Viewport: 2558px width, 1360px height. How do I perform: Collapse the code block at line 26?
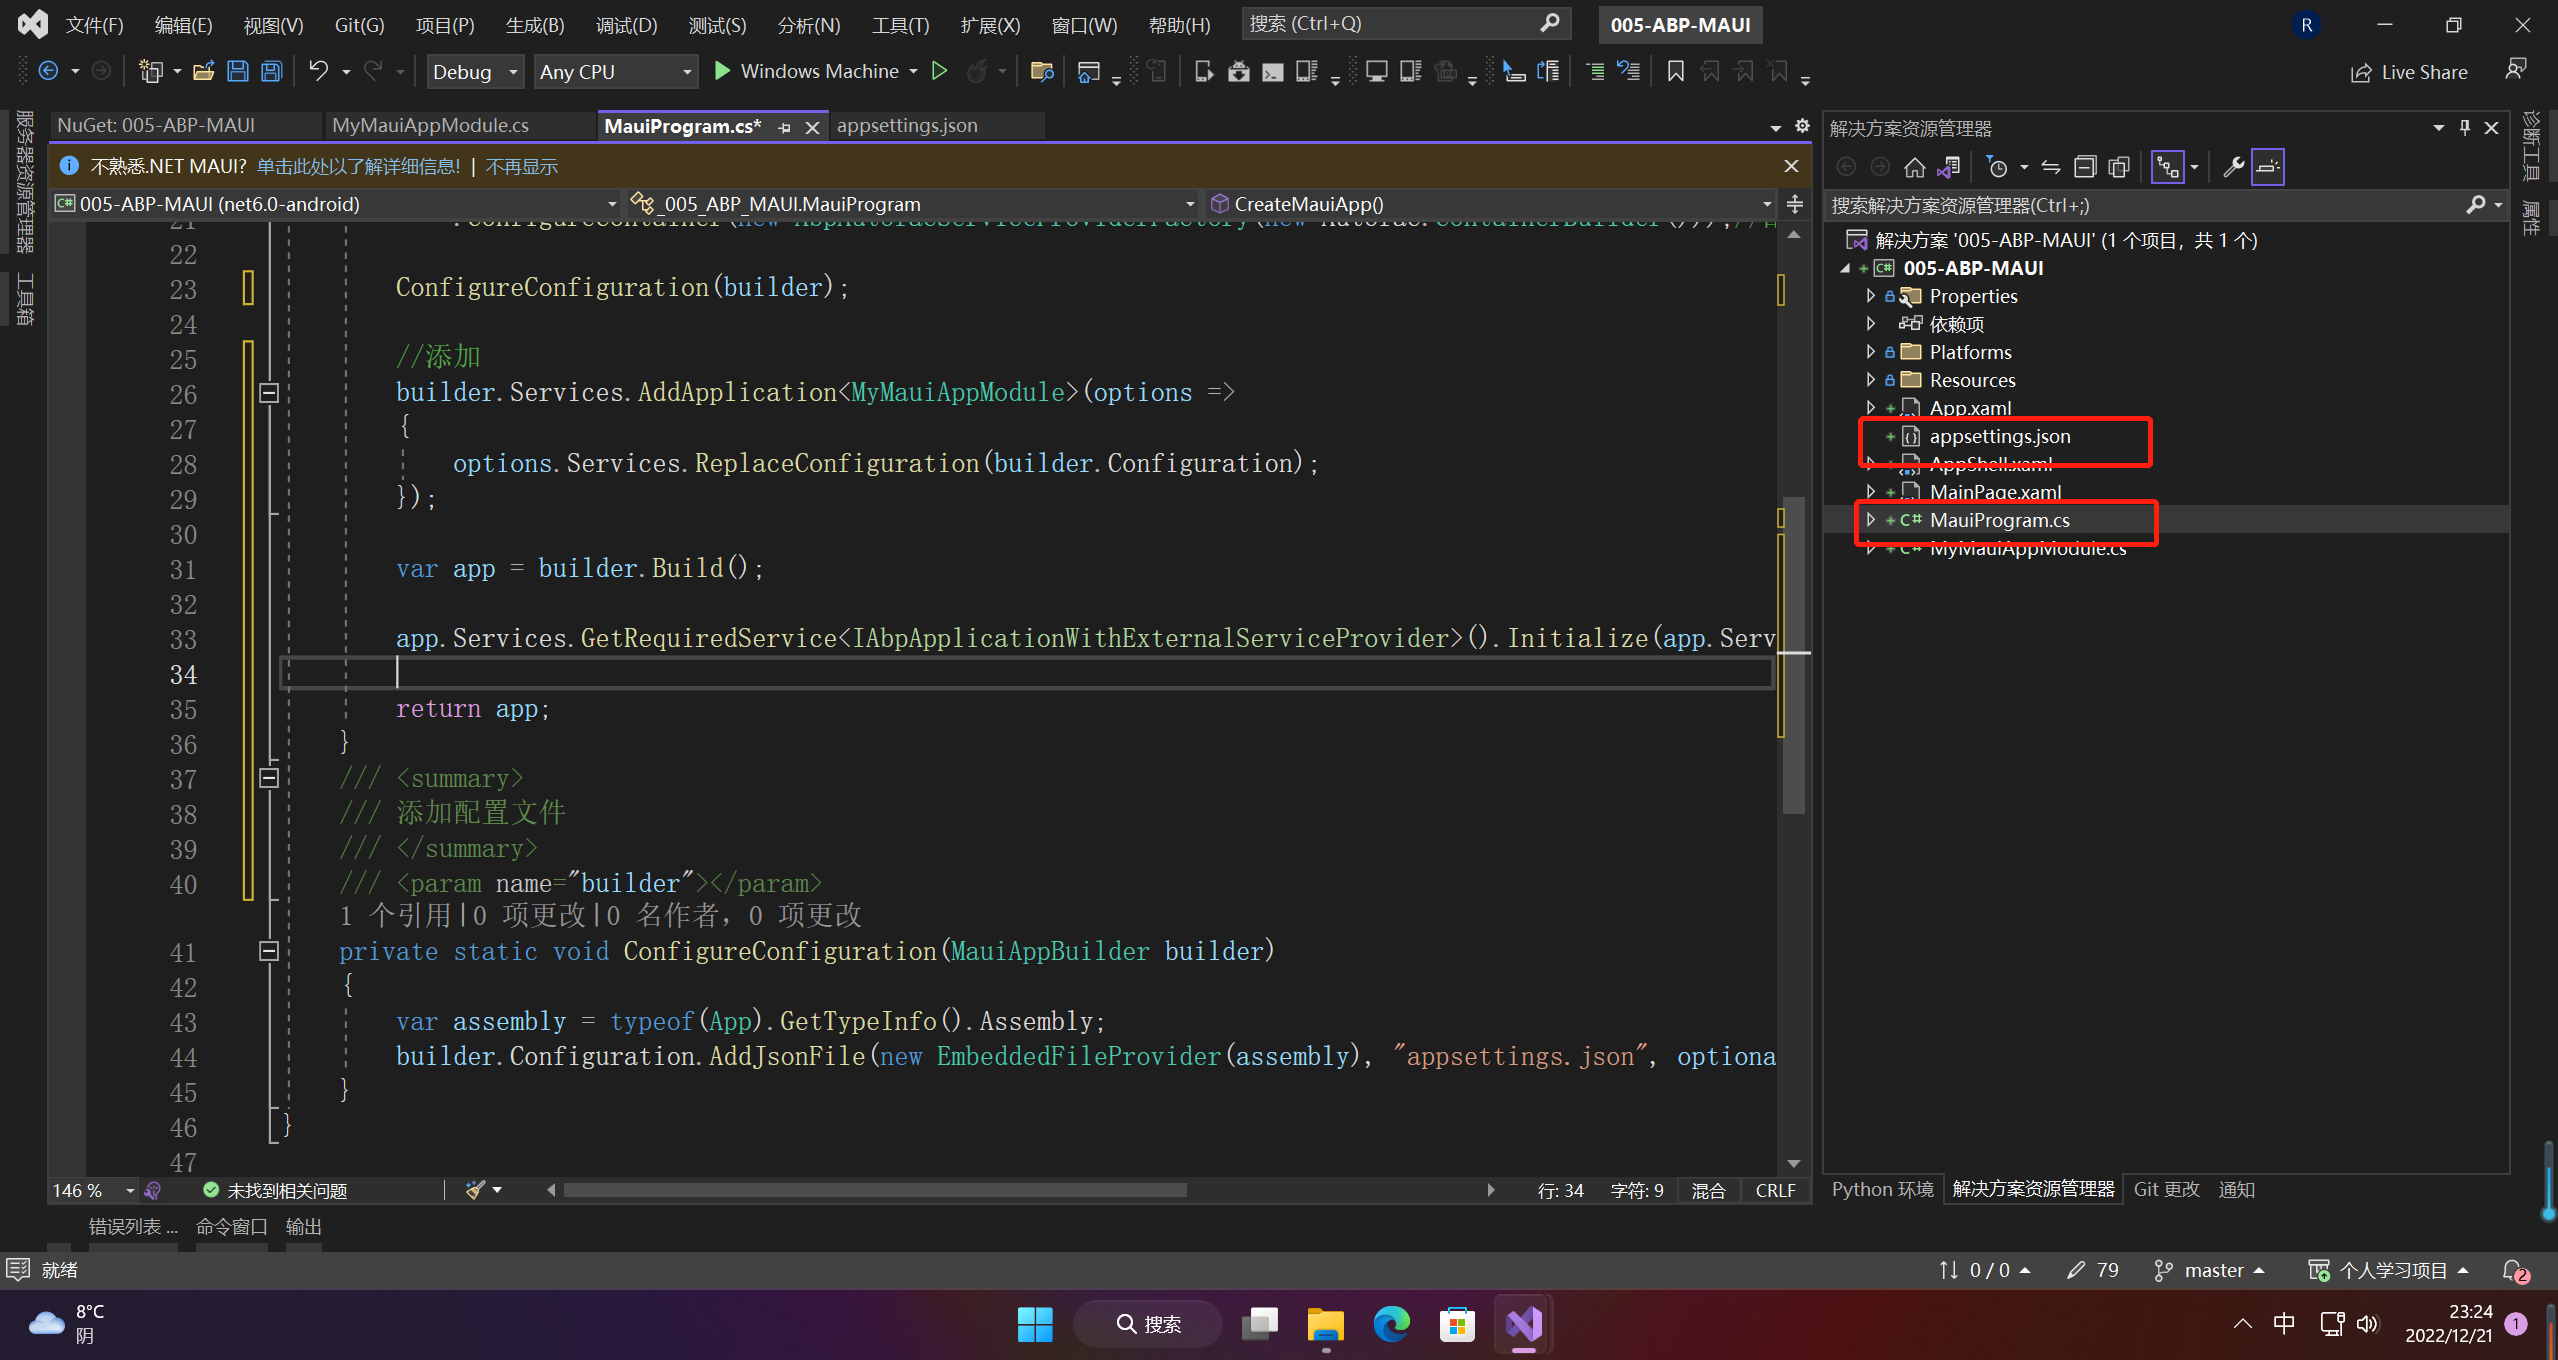click(x=268, y=393)
